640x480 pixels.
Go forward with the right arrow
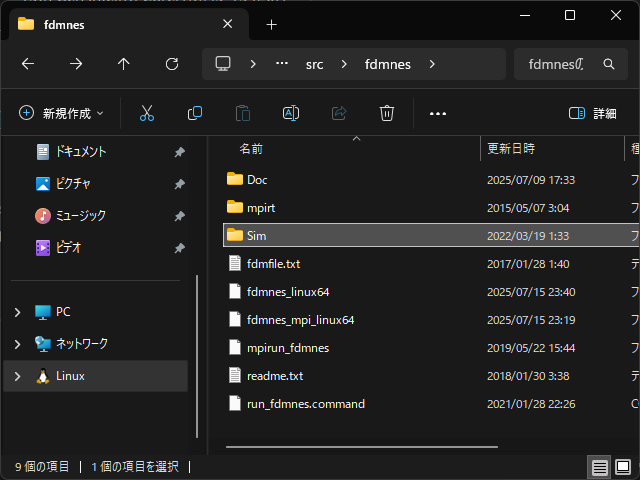click(x=76, y=64)
